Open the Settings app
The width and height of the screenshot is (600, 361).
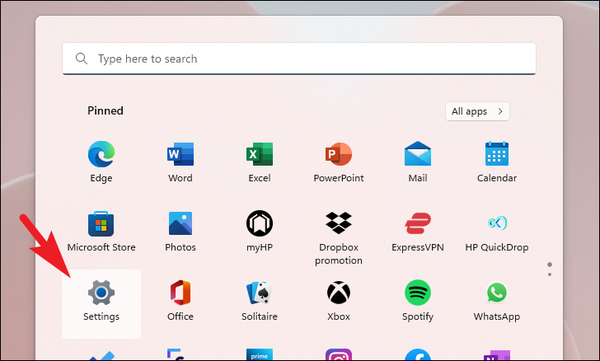click(x=101, y=304)
